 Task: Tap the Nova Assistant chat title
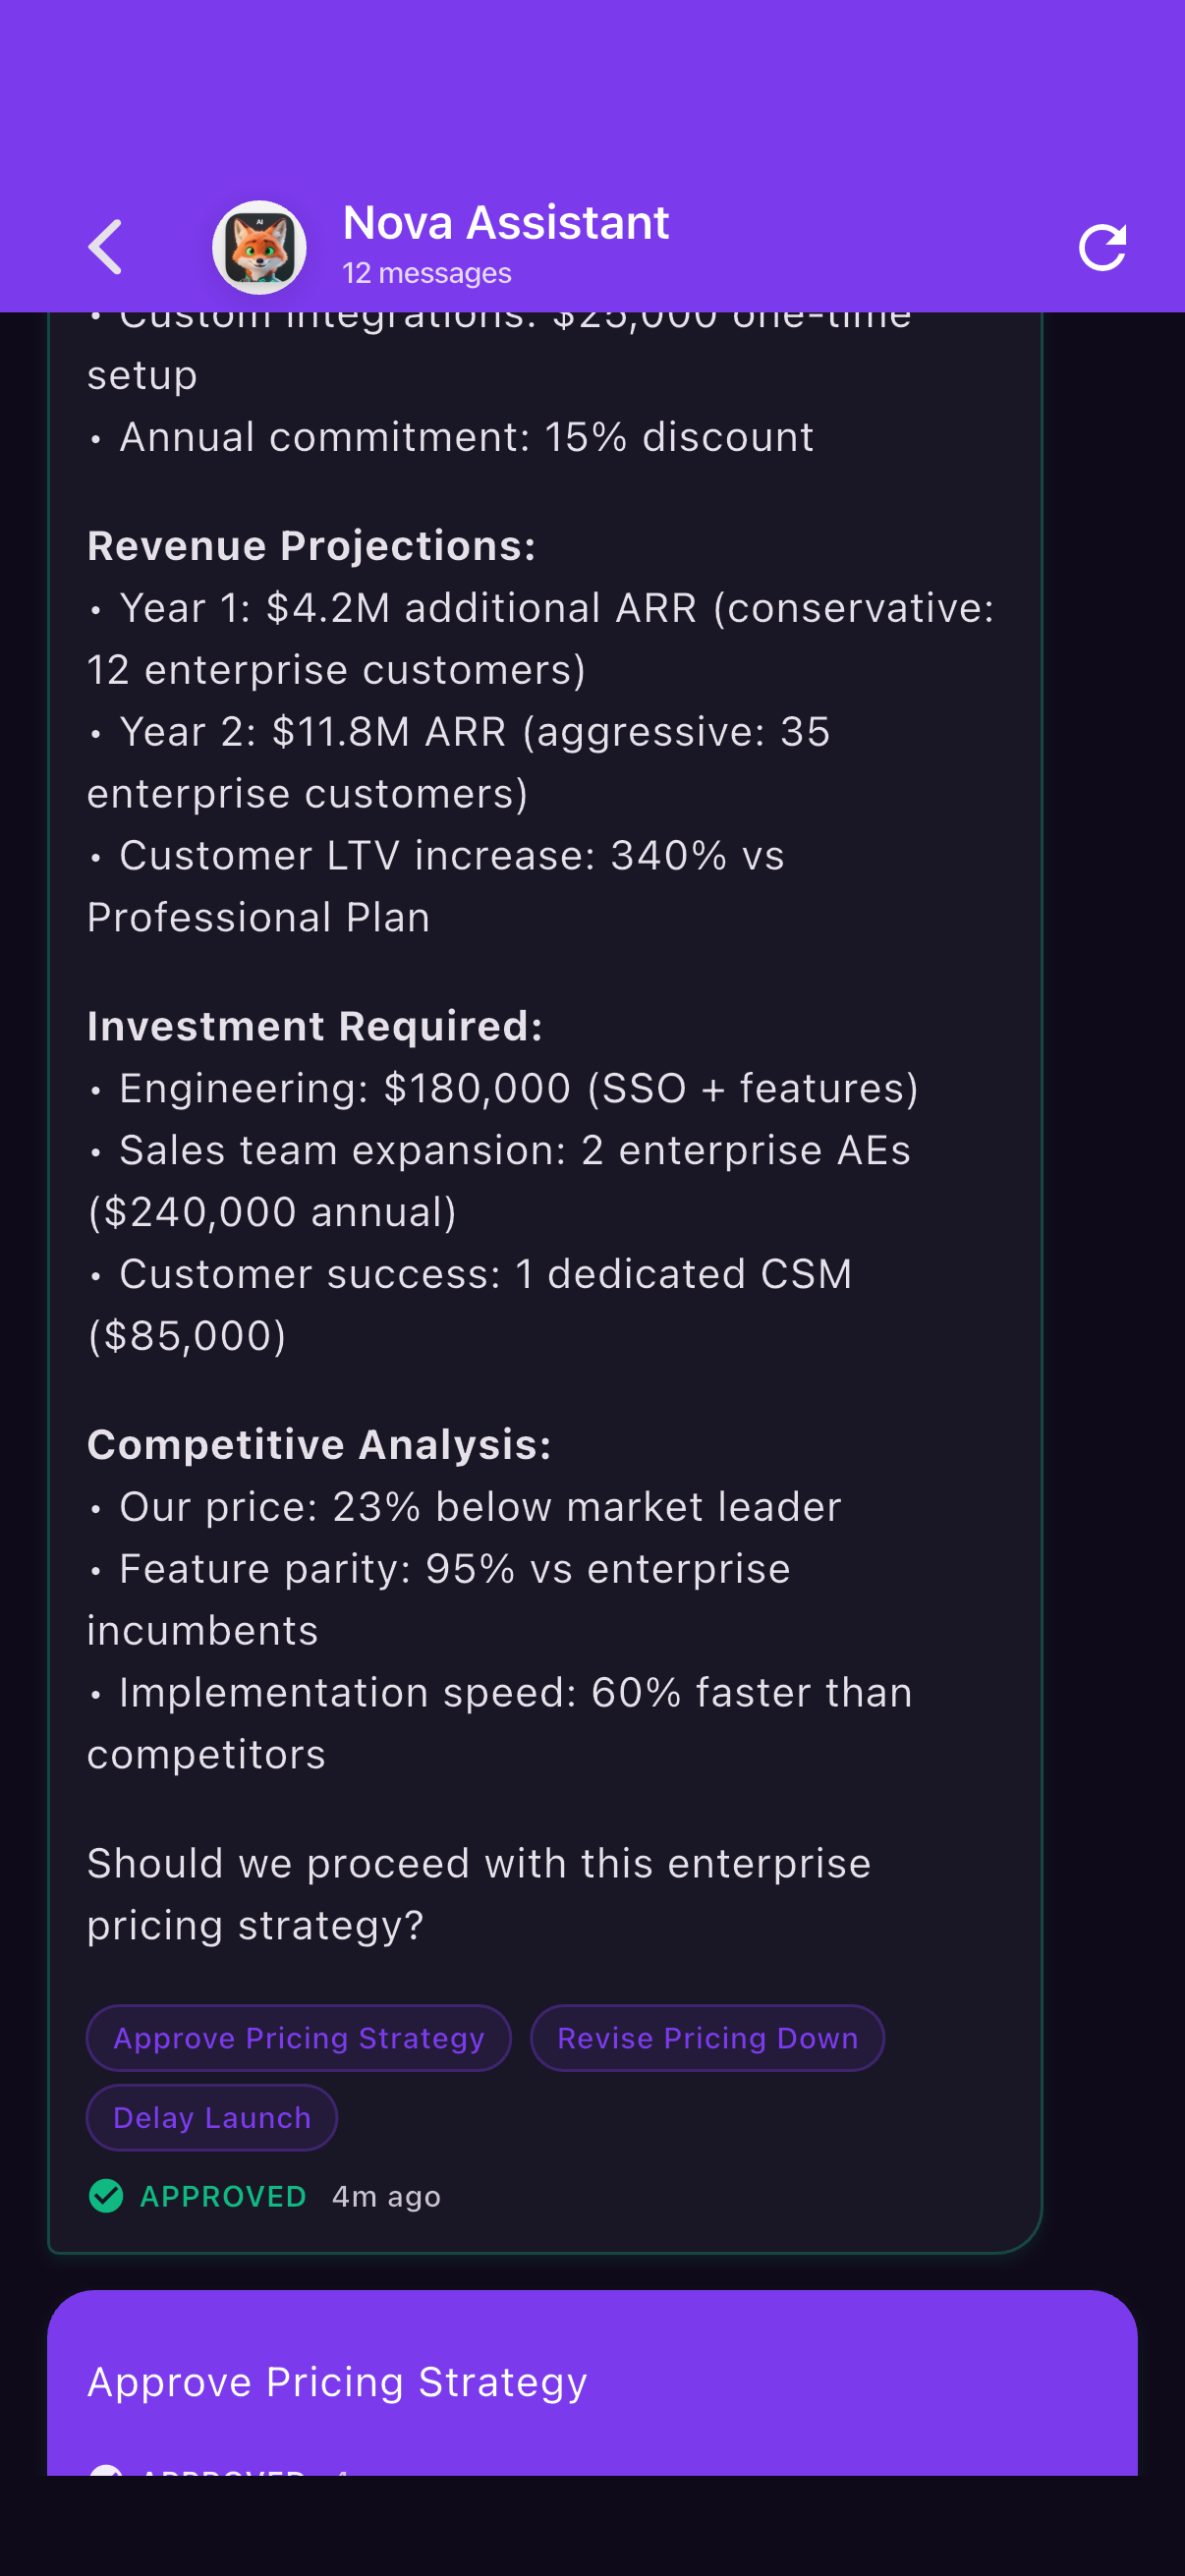point(505,222)
